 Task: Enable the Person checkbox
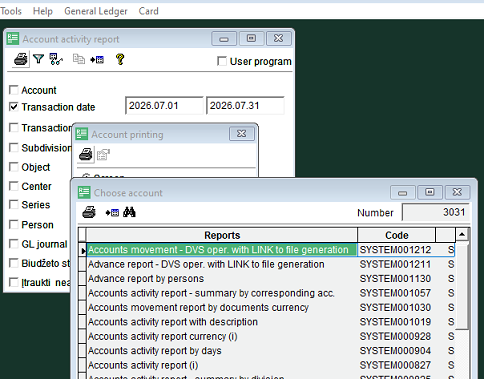click(14, 225)
